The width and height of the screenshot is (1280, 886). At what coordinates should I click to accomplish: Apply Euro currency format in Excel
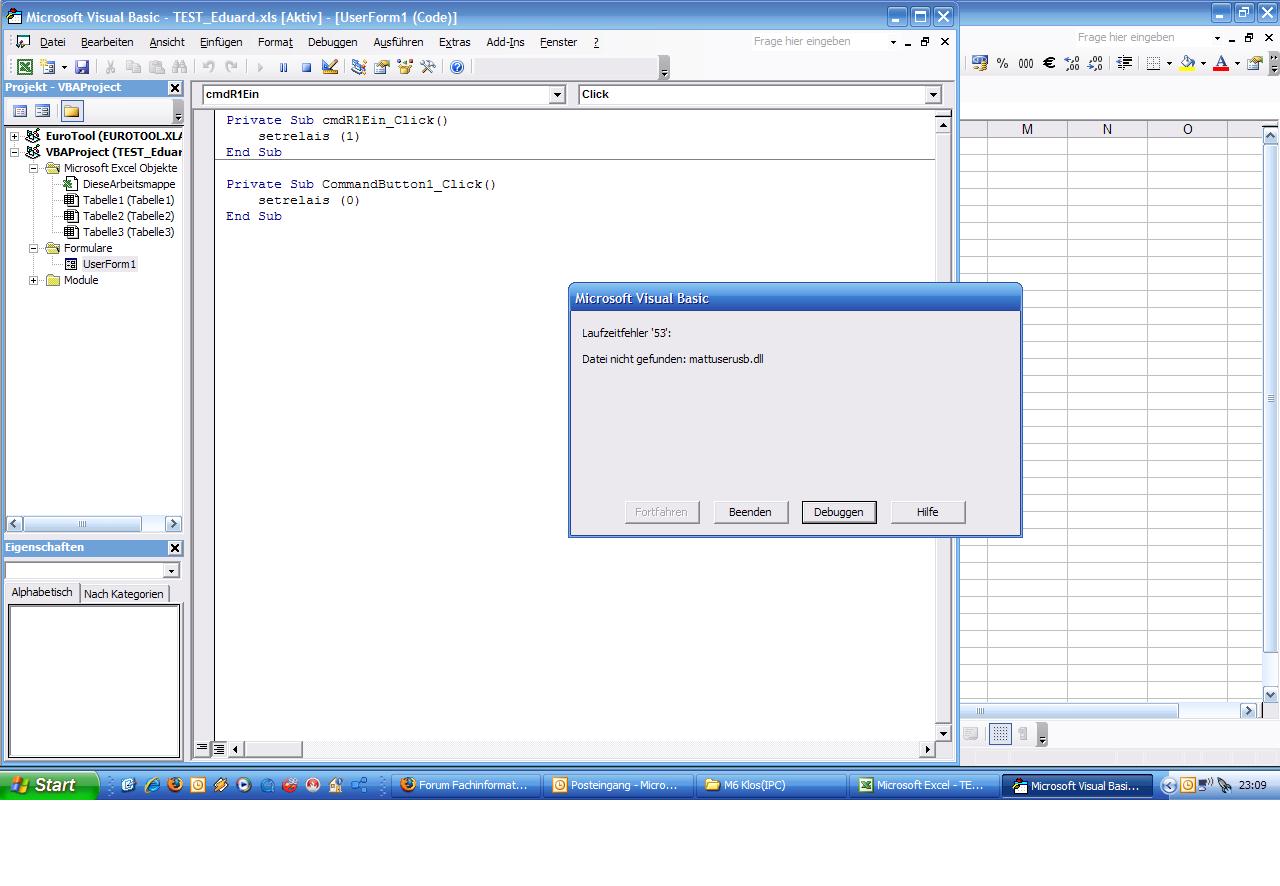pos(1049,63)
